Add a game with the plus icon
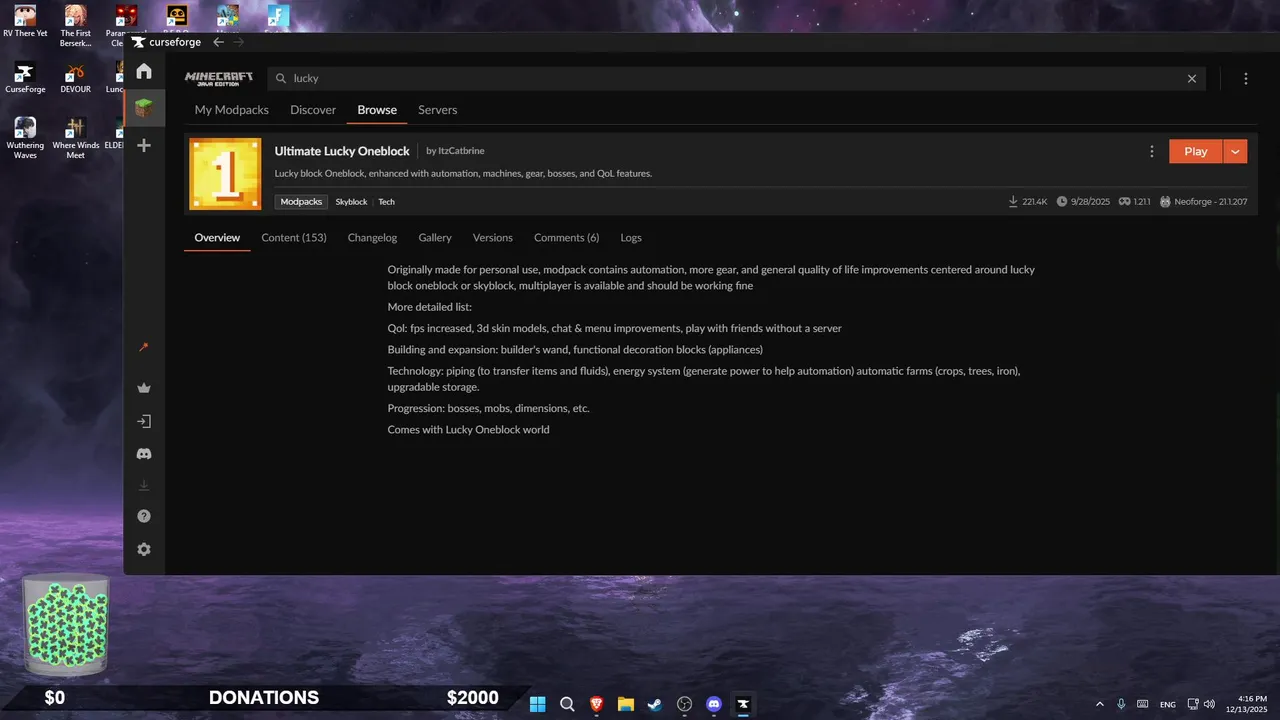 [x=144, y=145]
